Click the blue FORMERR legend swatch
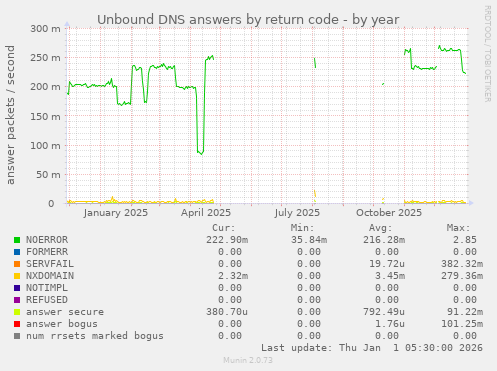 click(x=17, y=252)
